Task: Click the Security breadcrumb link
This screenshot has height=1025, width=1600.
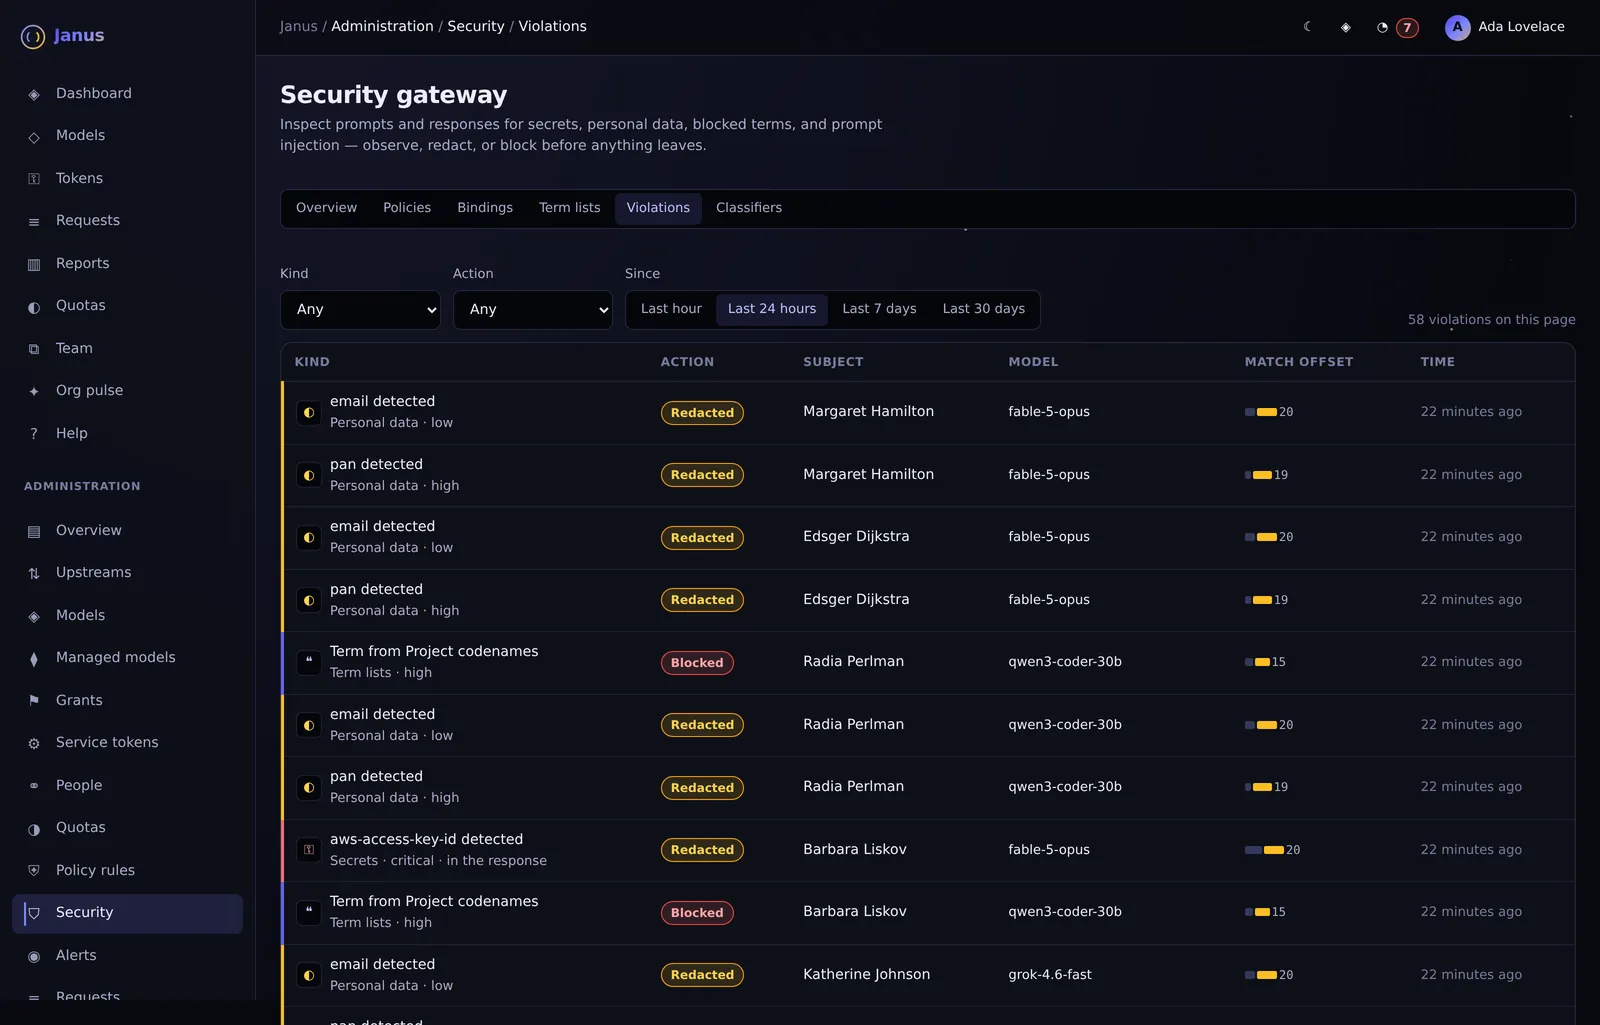Action: (x=476, y=27)
